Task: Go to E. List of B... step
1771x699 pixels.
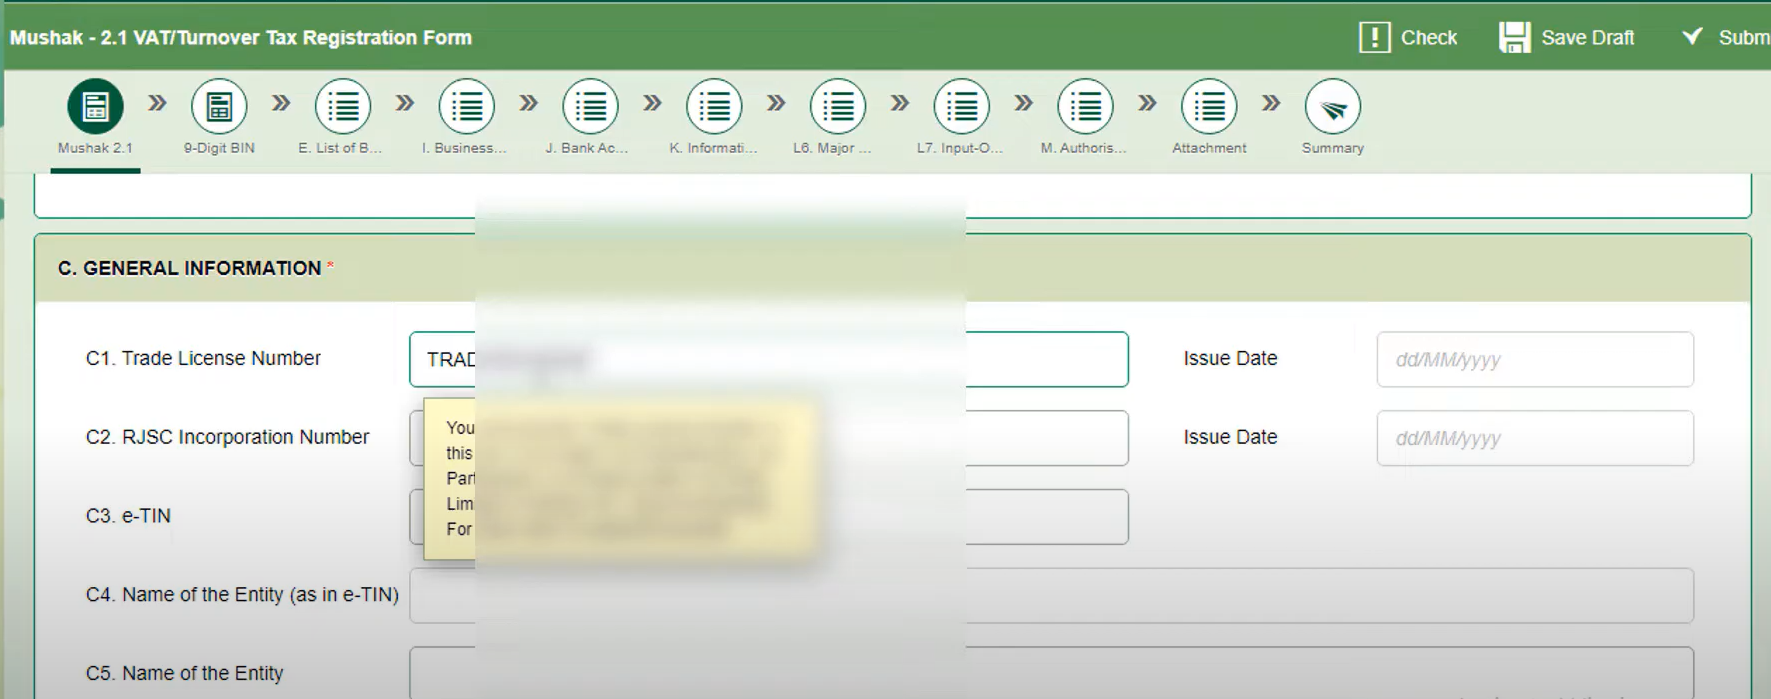Action: 343,106
